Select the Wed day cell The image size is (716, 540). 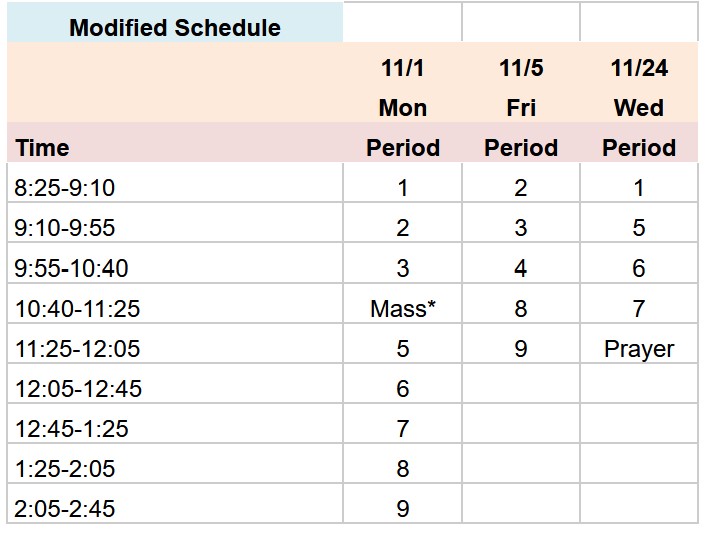tap(638, 108)
